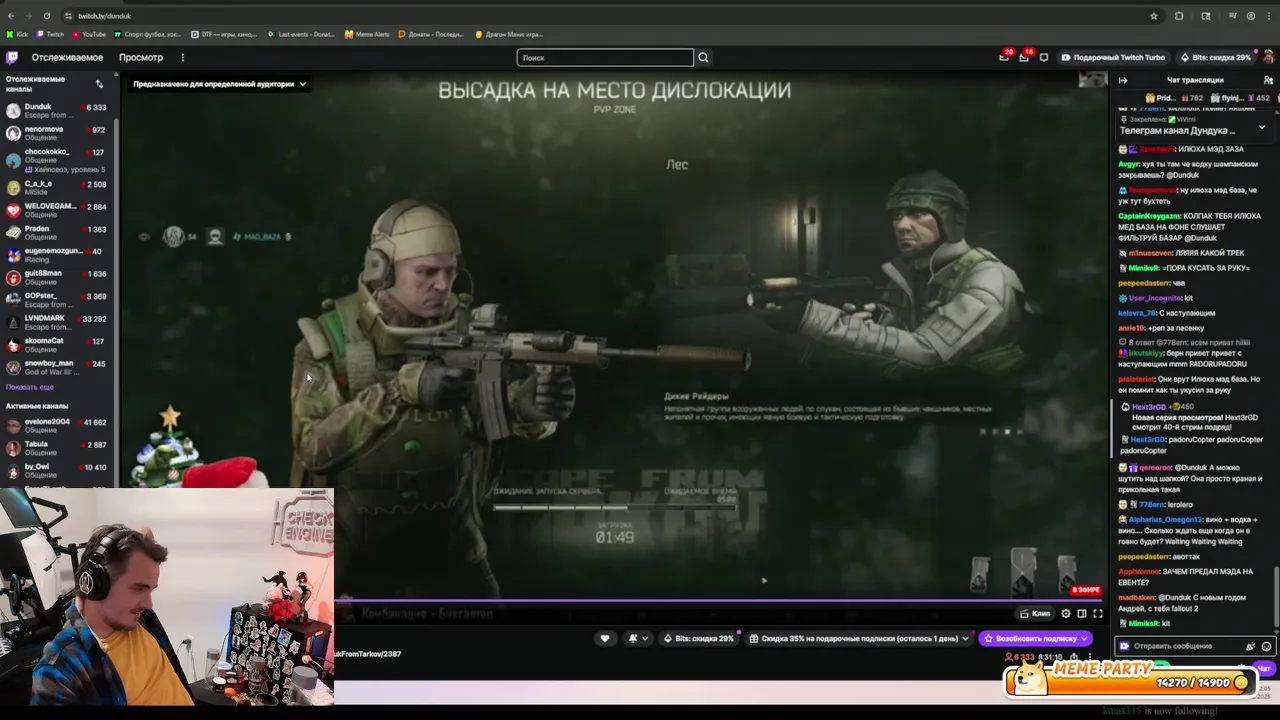Open the Twitch home logo
Viewport: 1280px width, 720px height.
(12, 57)
